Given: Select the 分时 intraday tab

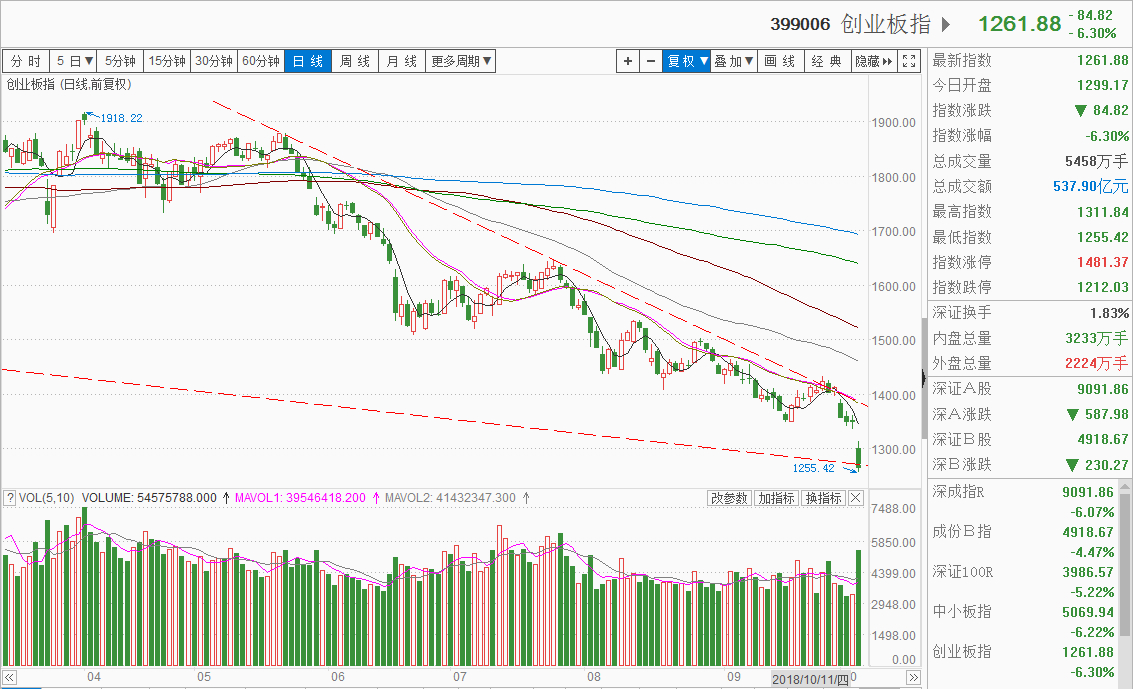Looking at the screenshot, I should pos(26,61).
